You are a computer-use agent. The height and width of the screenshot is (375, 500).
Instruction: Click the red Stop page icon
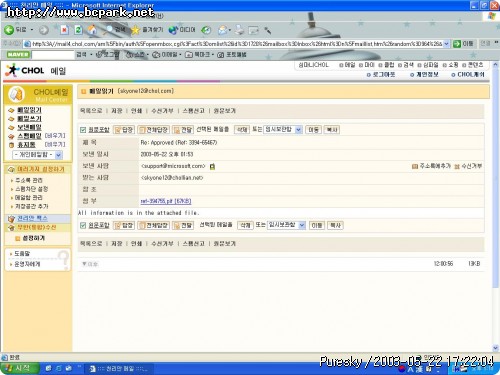point(64,30)
